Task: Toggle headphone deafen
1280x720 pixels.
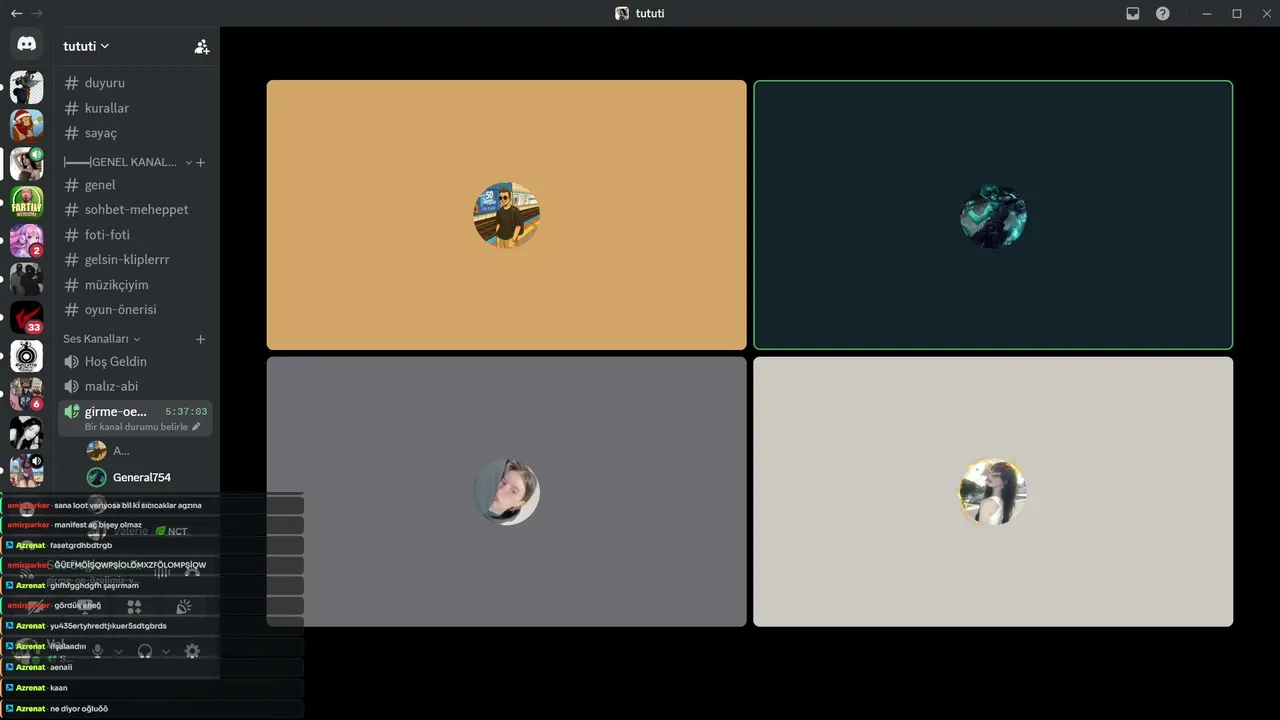Action: [x=145, y=651]
